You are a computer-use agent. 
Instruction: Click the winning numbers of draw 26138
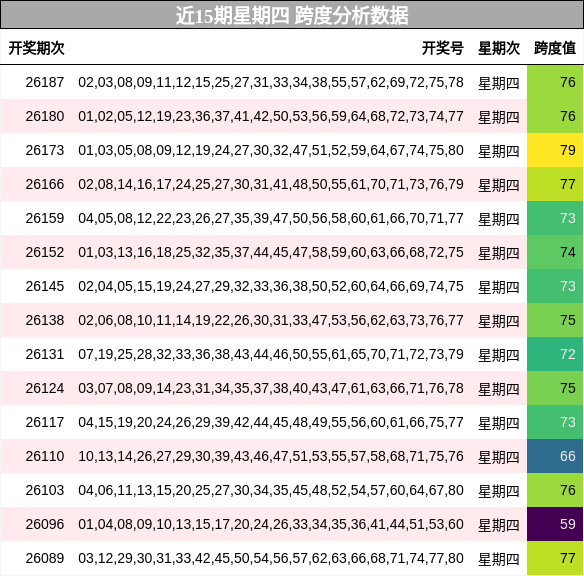(271, 320)
